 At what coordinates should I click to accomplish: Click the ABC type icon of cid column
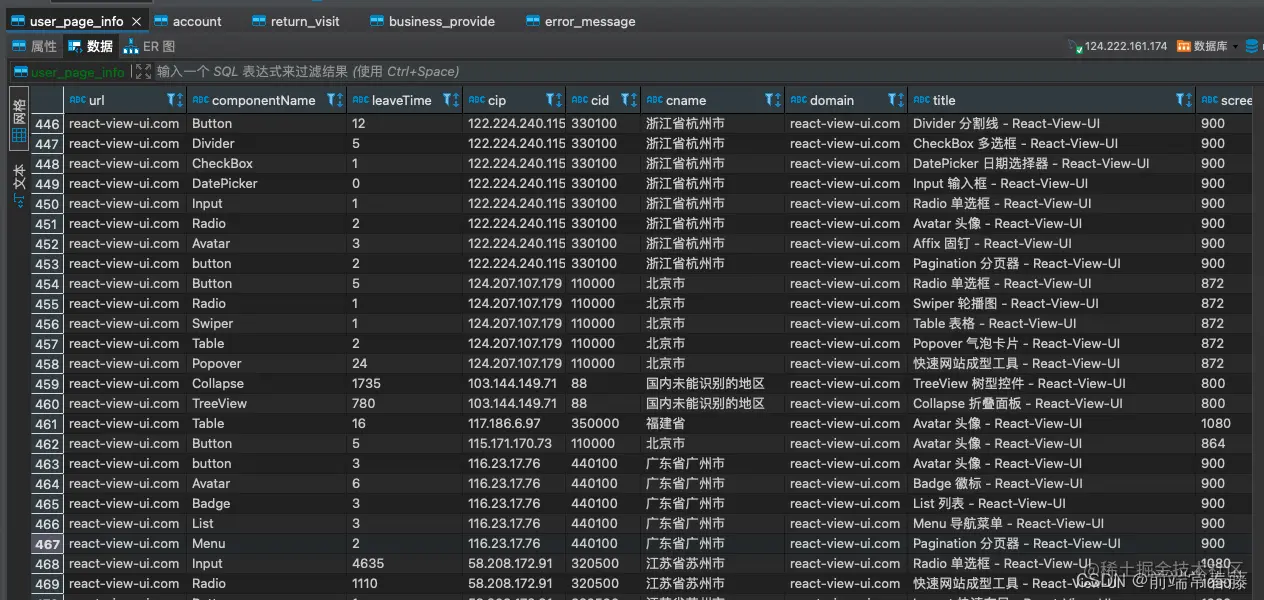(x=579, y=100)
